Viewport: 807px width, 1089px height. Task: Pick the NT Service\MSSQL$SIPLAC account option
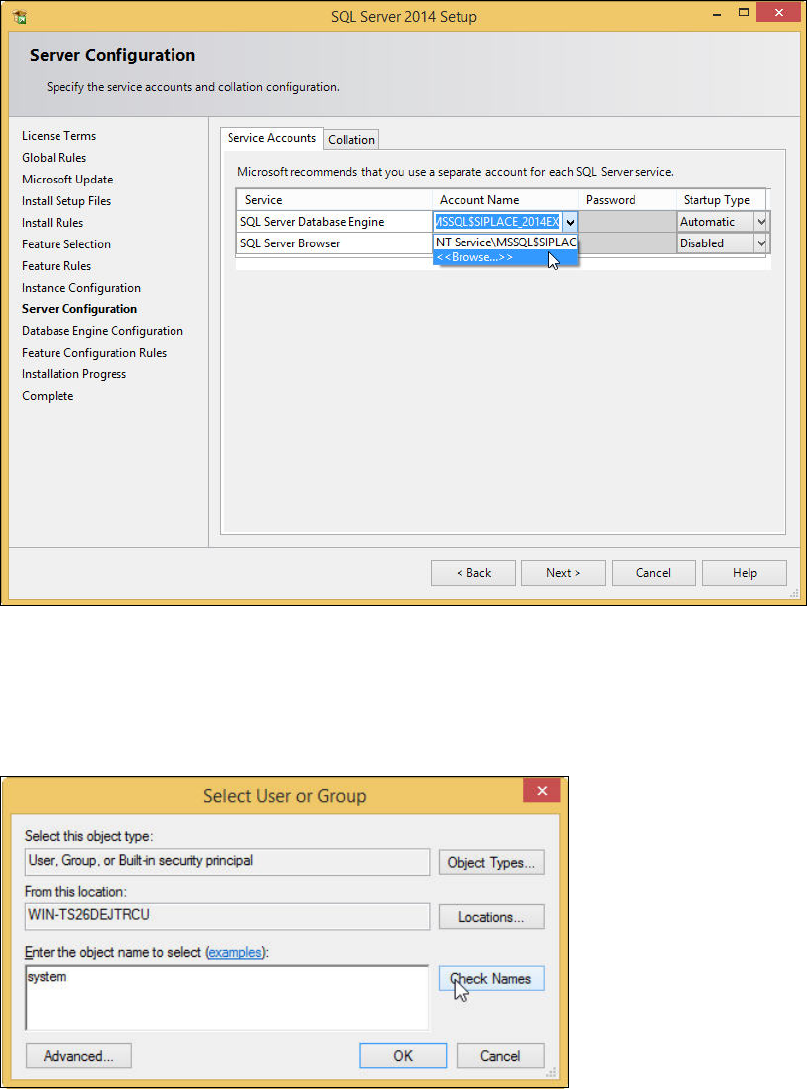[x=506, y=242]
